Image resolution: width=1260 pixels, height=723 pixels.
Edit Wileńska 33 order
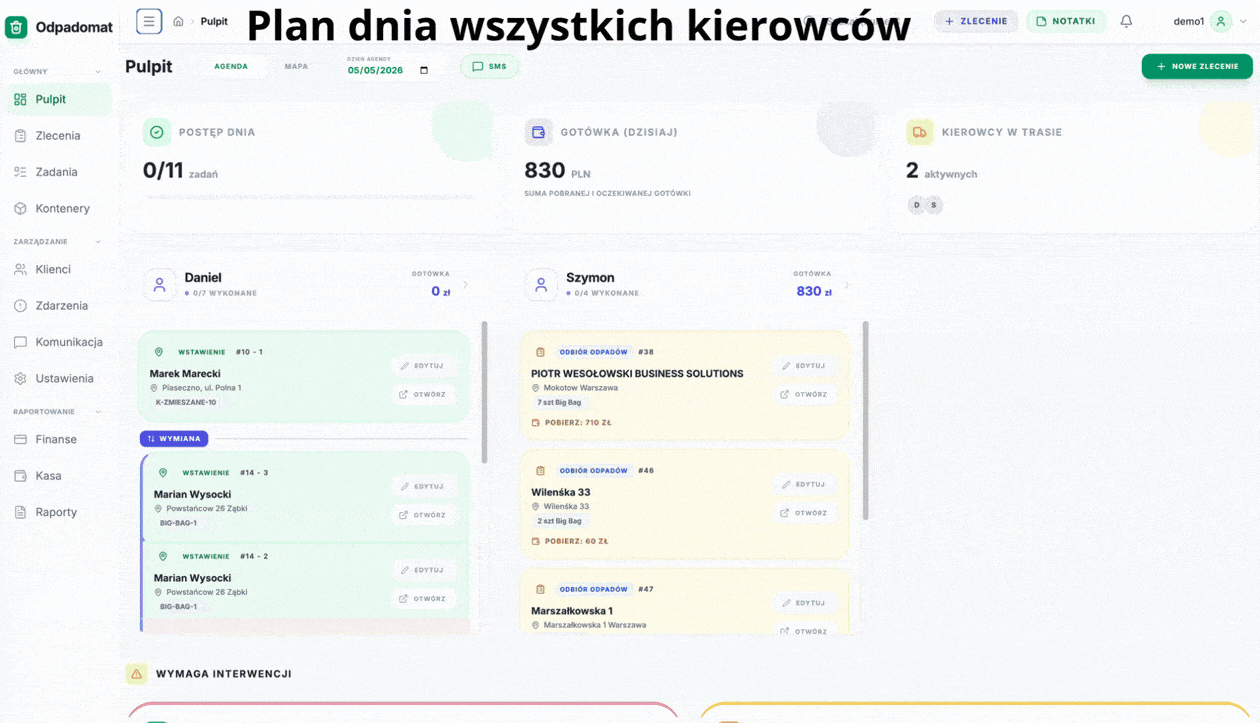(x=805, y=484)
